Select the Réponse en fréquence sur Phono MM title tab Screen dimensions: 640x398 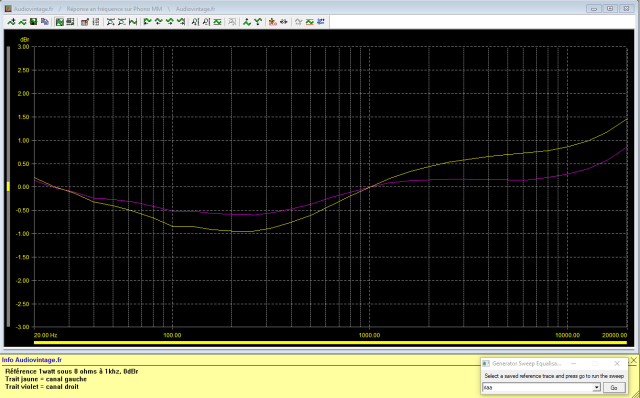(x=114, y=9)
